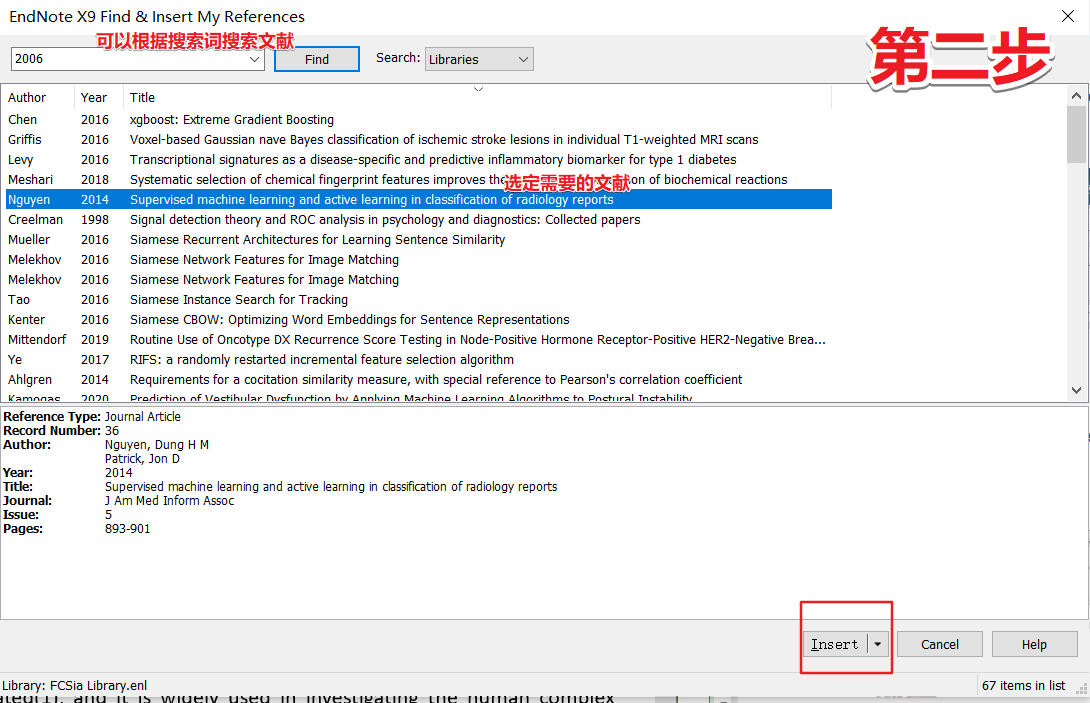Click the Help button
The width and height of the screenshot is (1090, 703).
[x=1034, y=645]
